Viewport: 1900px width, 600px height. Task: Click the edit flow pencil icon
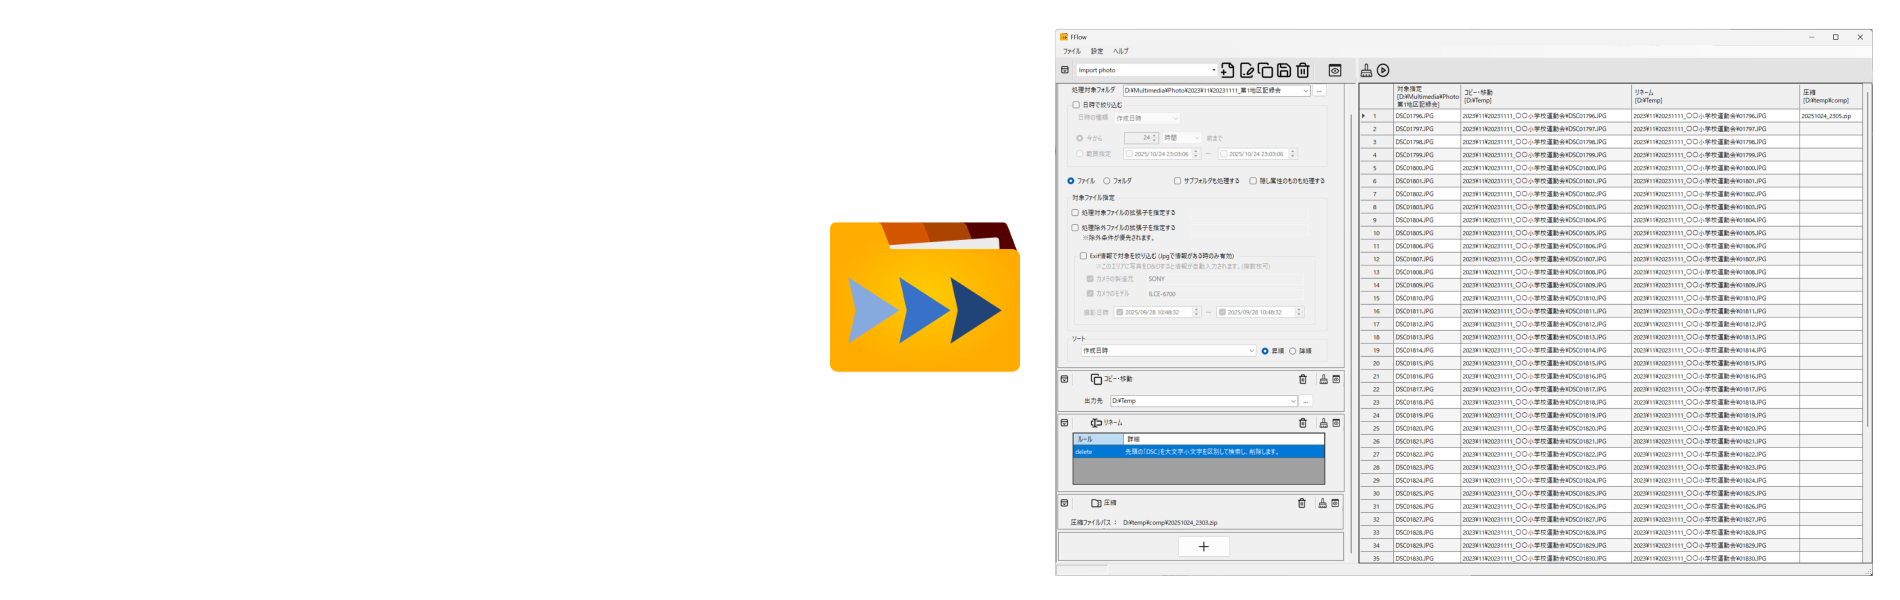pyautogui.click(x=1247, y=70)
